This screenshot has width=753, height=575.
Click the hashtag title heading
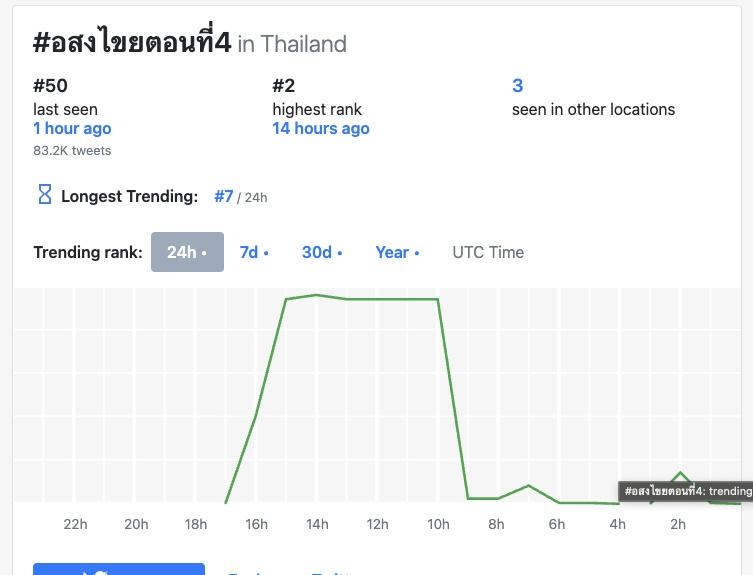pyautogui.click(x=132, y=42)
